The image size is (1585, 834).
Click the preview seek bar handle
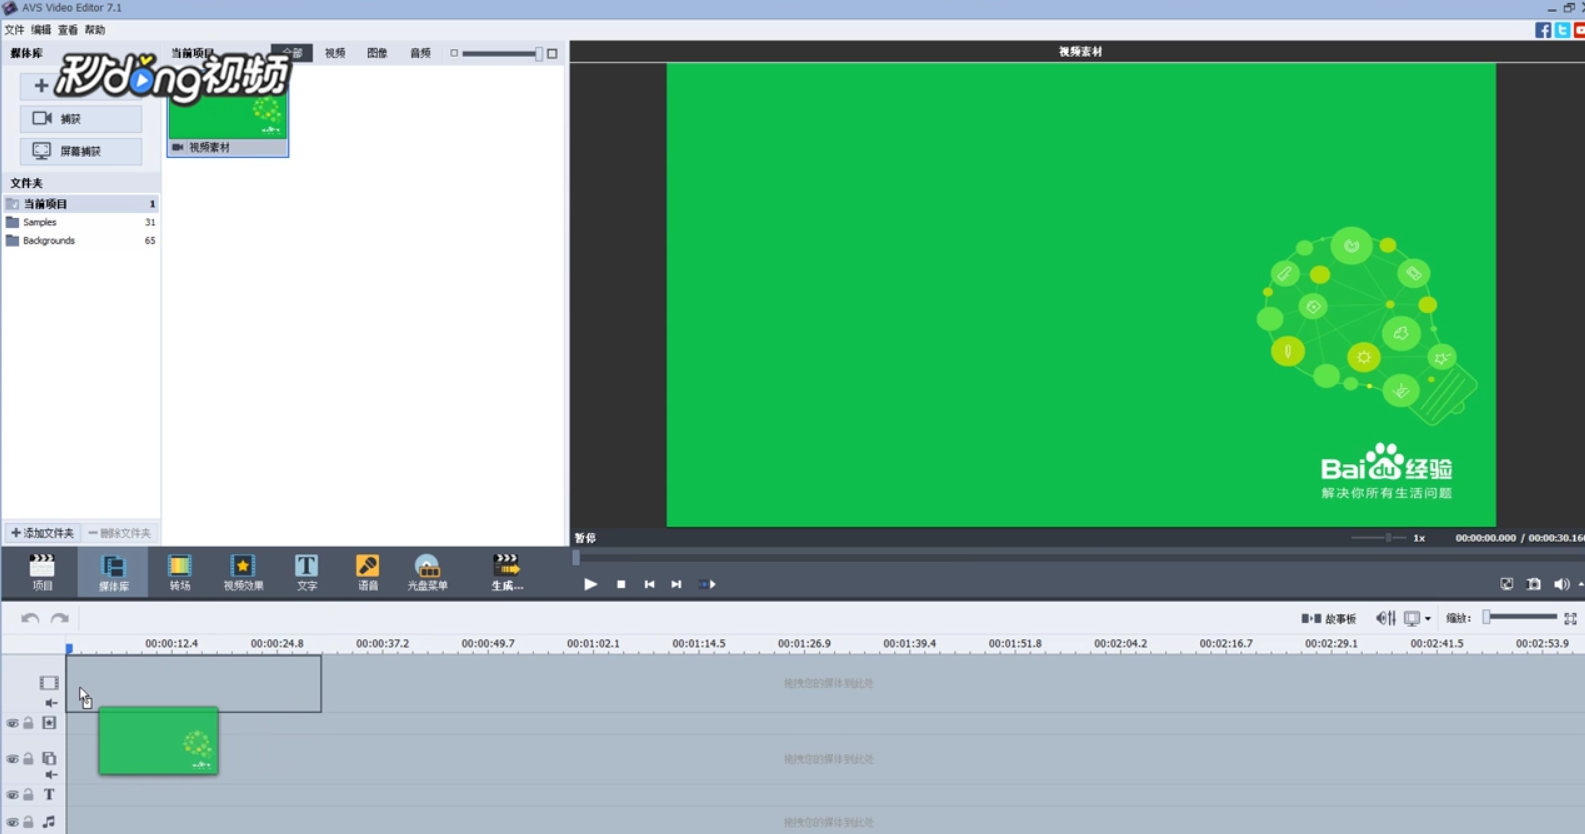tap(576, 558)
